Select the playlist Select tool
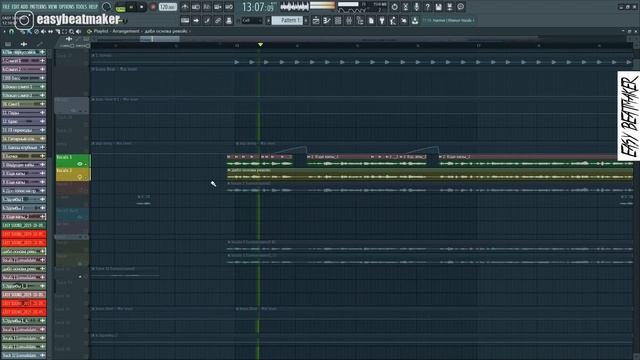Screen dimensions: 640x360 tap(64, 31)
